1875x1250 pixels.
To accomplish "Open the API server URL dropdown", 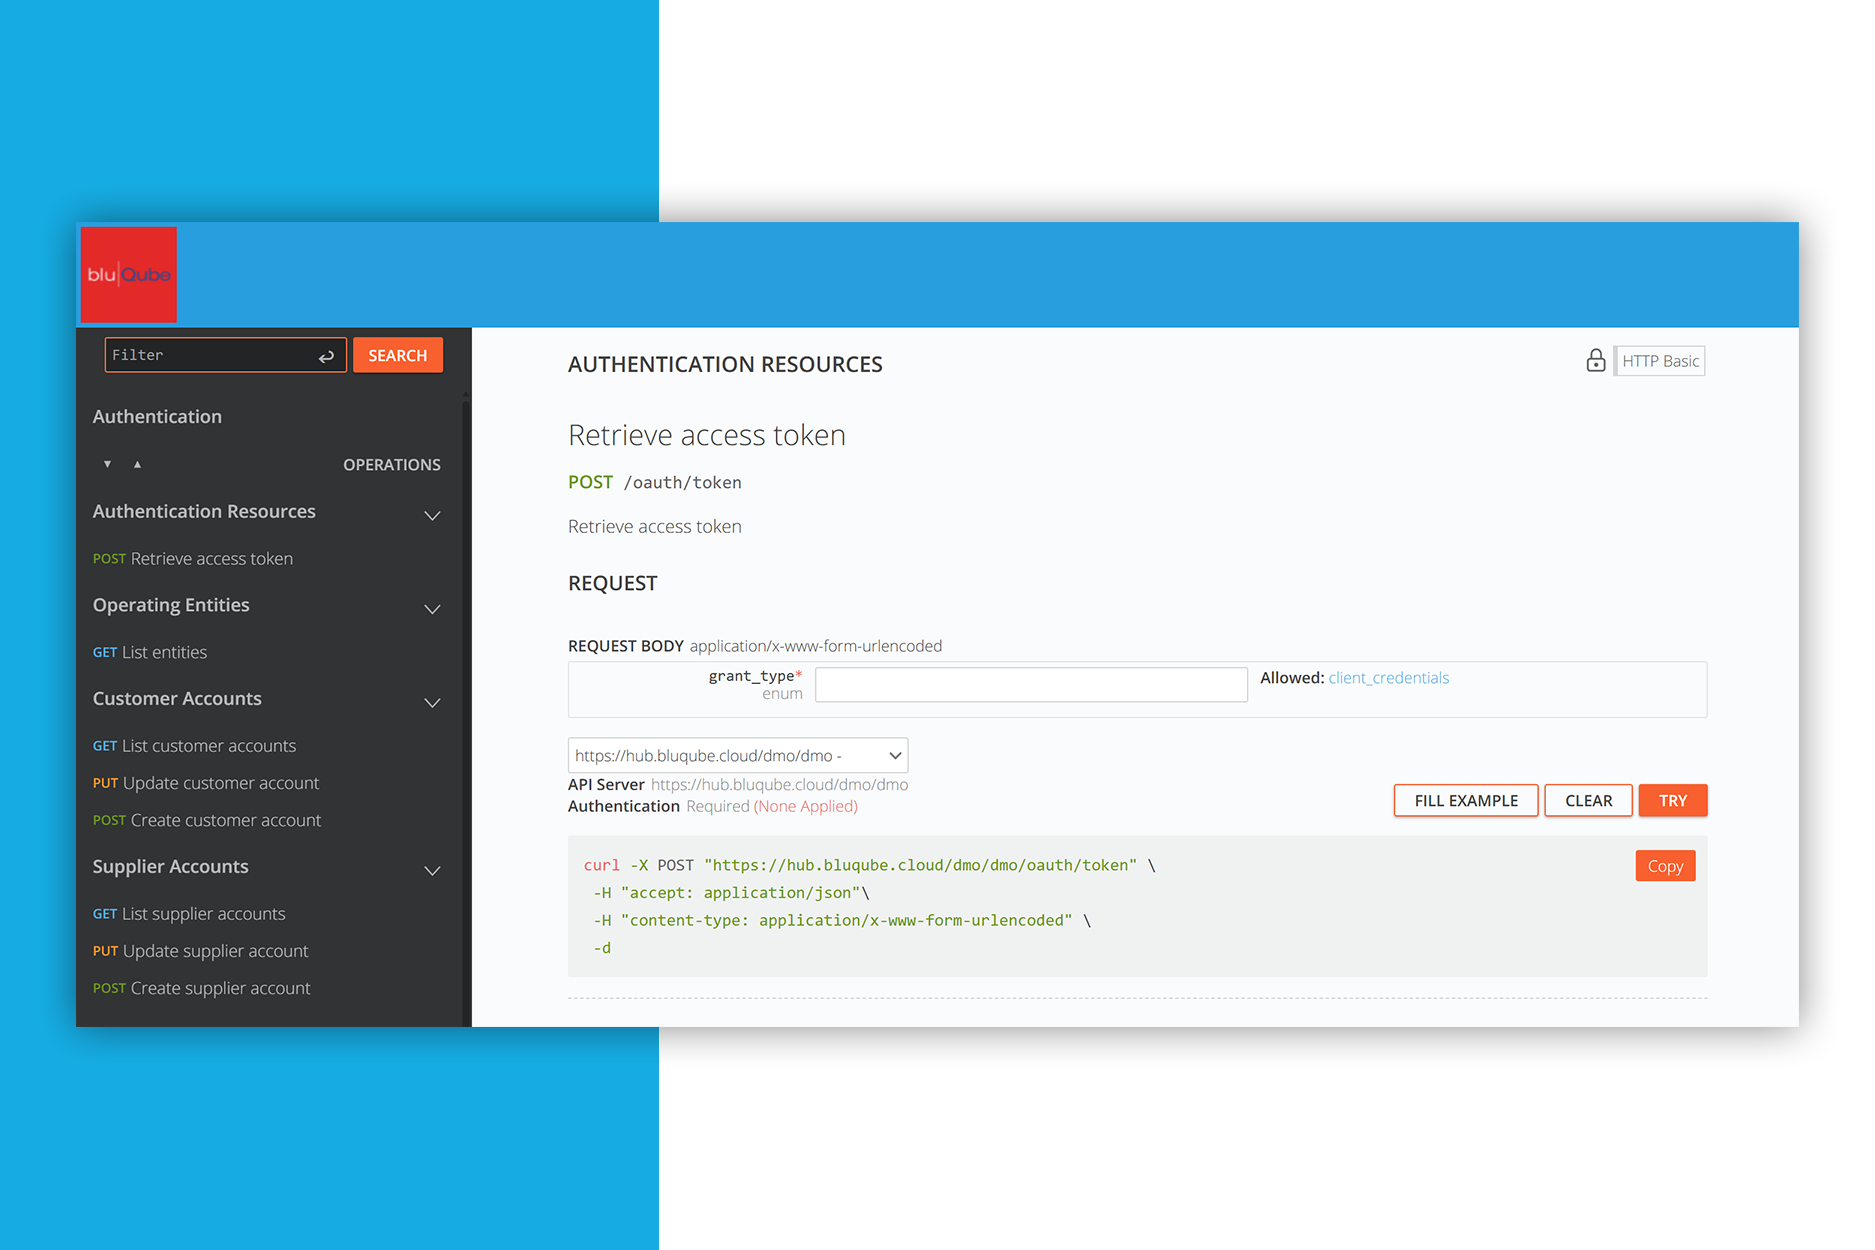I will pos(737,756).
